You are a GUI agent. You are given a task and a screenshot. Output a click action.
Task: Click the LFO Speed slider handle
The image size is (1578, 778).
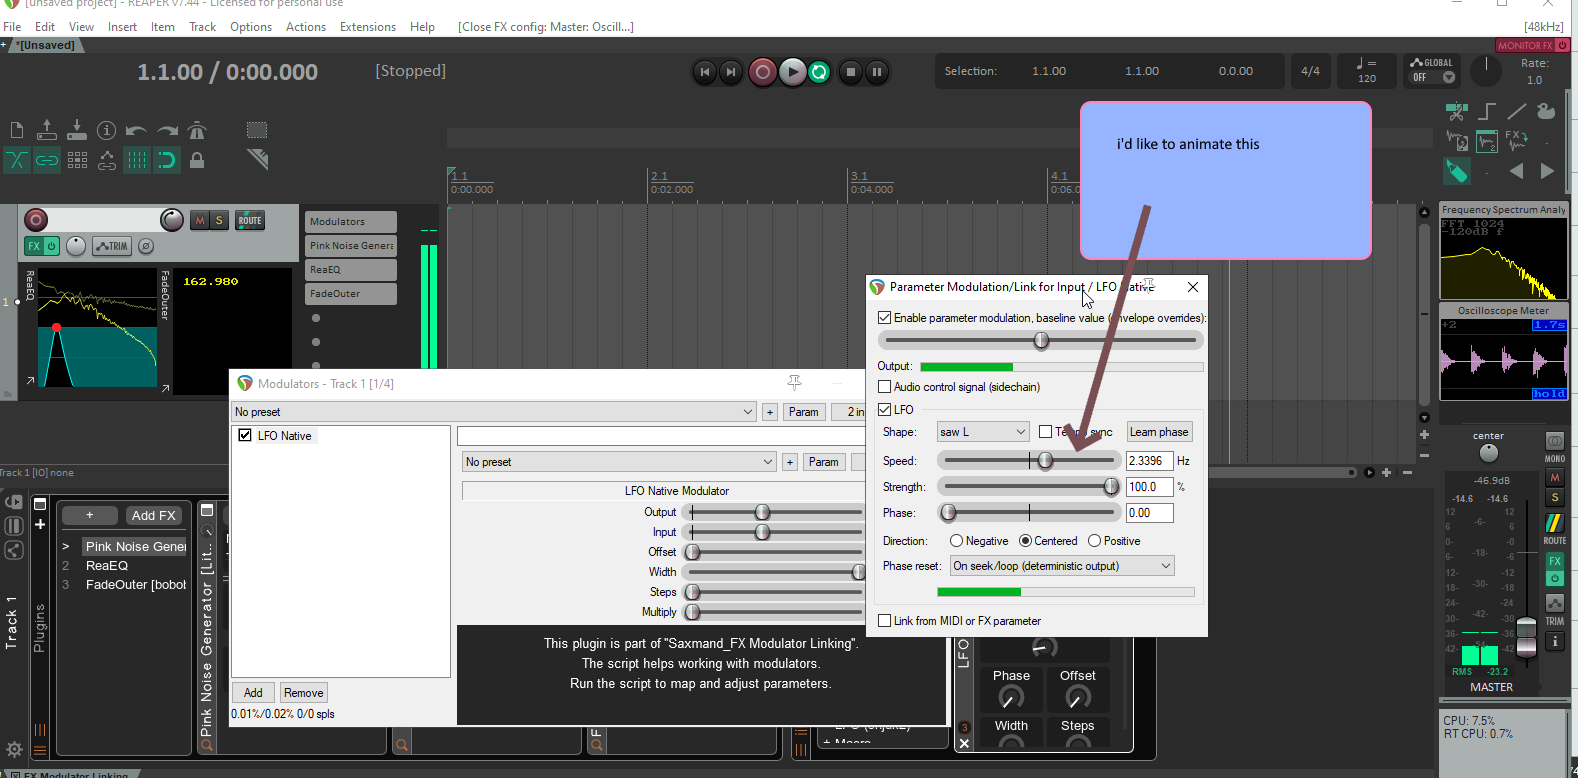(1045, 461)
